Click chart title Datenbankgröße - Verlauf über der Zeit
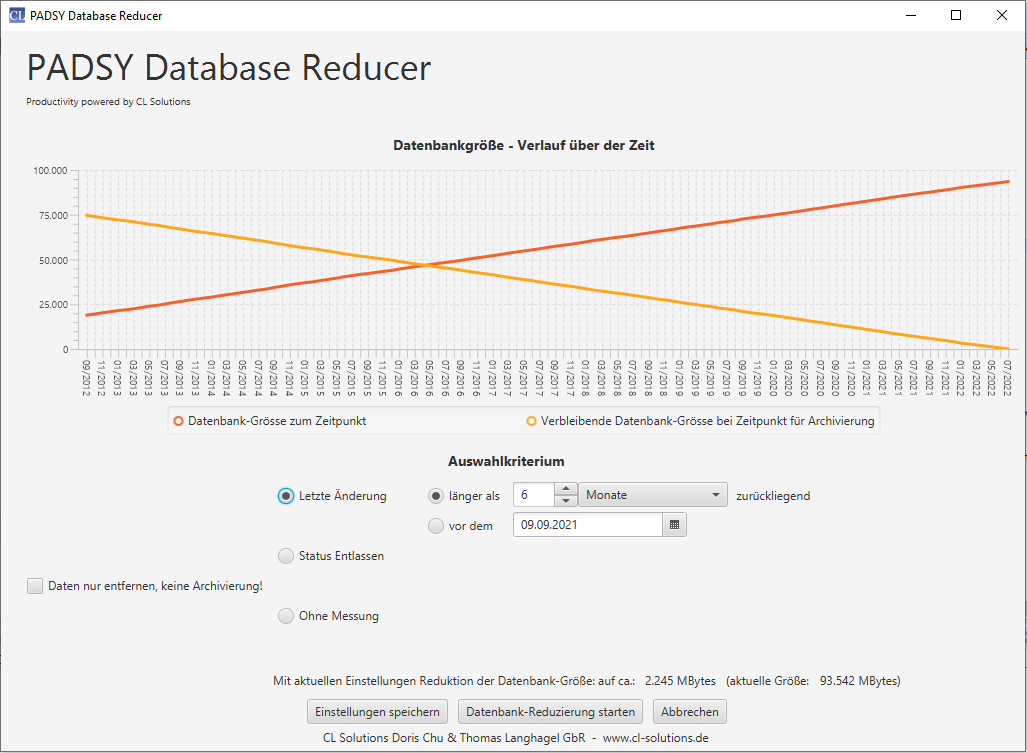The height and width of the screenshot is (753, 1027). pos(523,145)
